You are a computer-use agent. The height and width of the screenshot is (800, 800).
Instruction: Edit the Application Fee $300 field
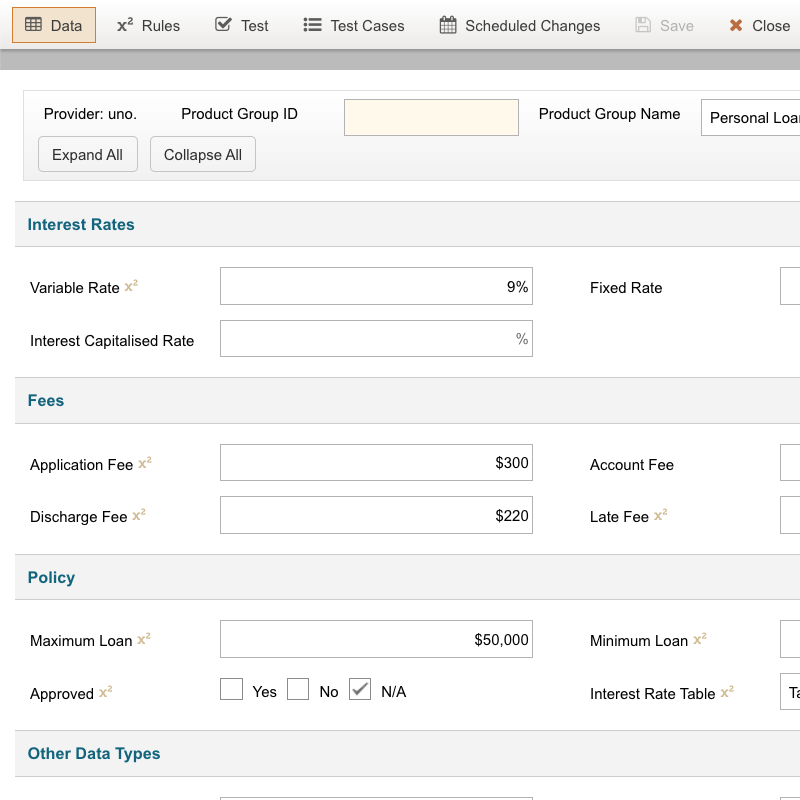[x=376, y=463]
